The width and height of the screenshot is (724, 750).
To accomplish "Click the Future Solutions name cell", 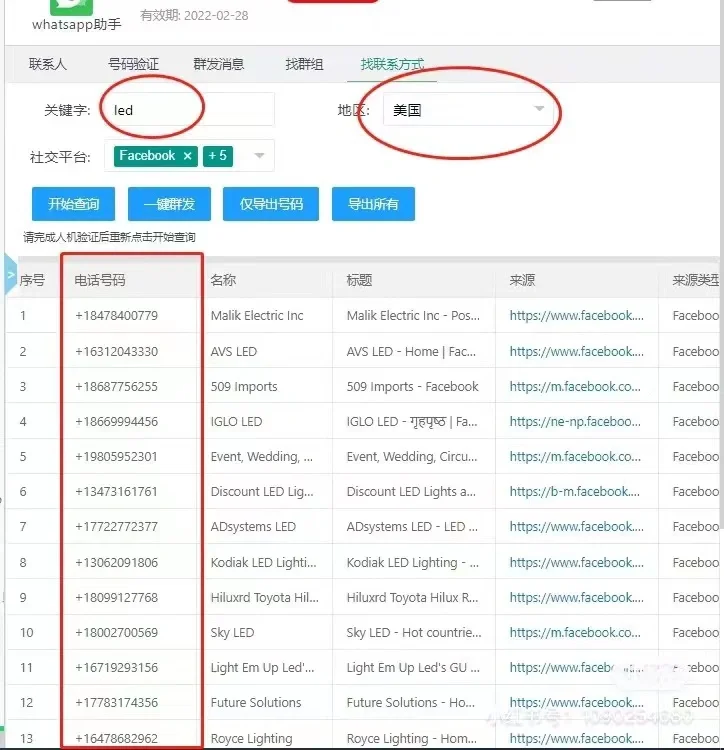I will (256, 702).
